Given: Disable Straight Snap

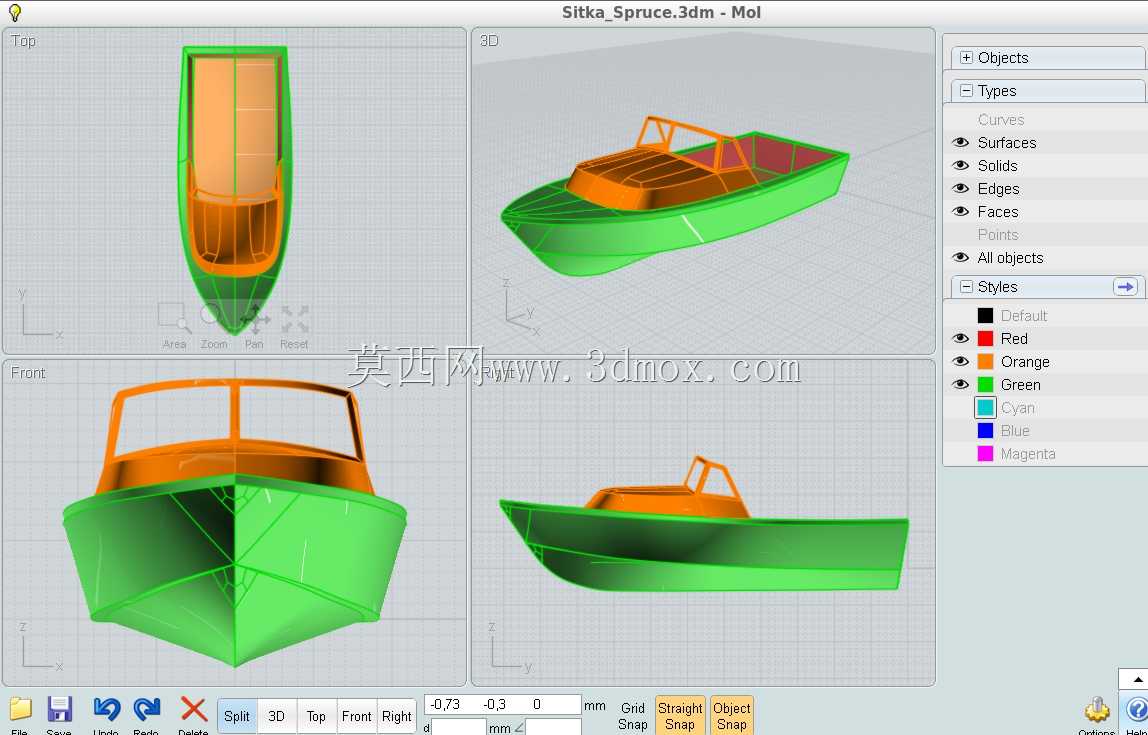Looking at the screenshot, I should tap(680, 716).
